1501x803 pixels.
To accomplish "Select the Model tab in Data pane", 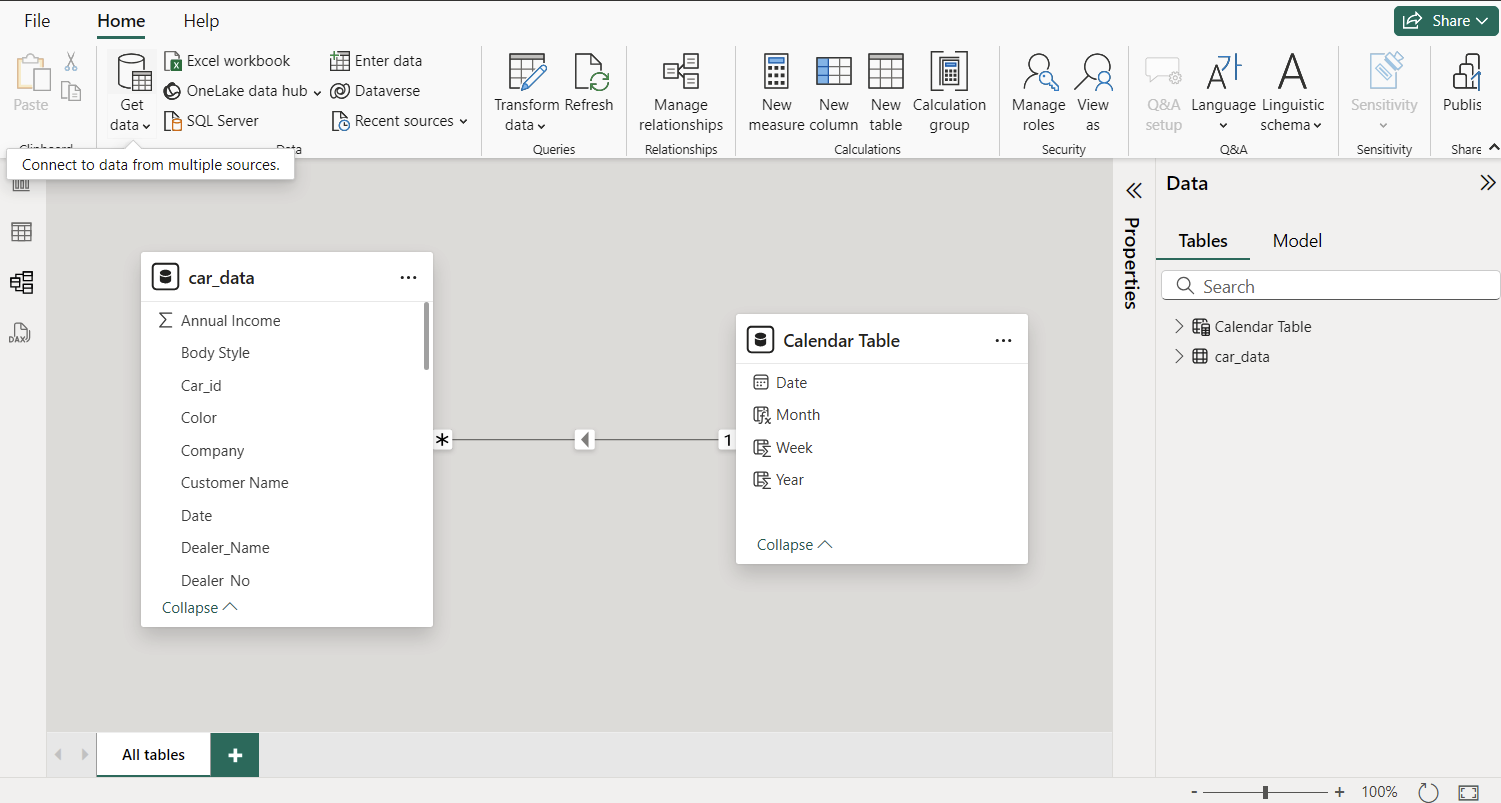I will click(x=1297, y=241).
